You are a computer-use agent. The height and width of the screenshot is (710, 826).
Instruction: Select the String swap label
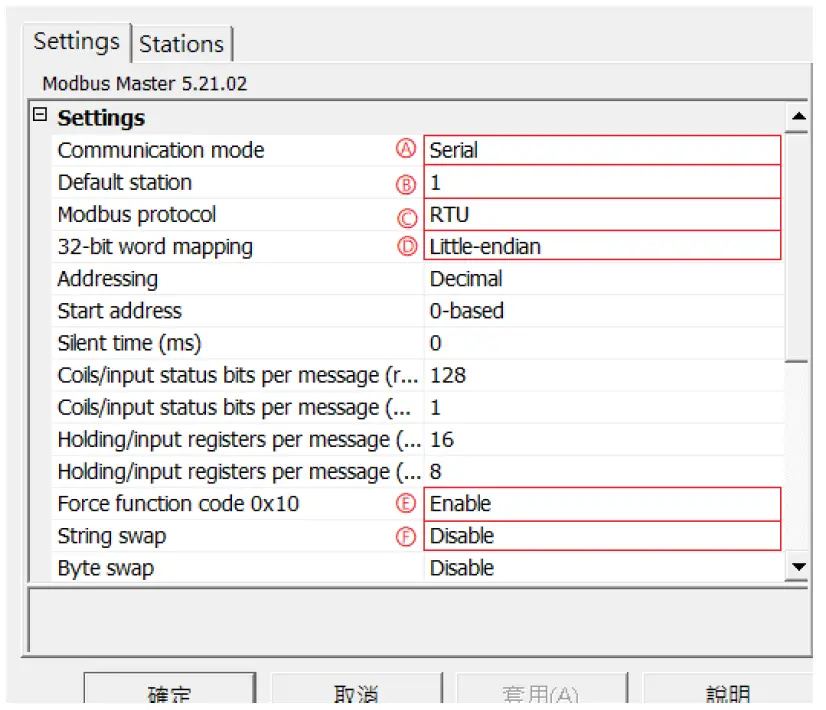point(112,536)
